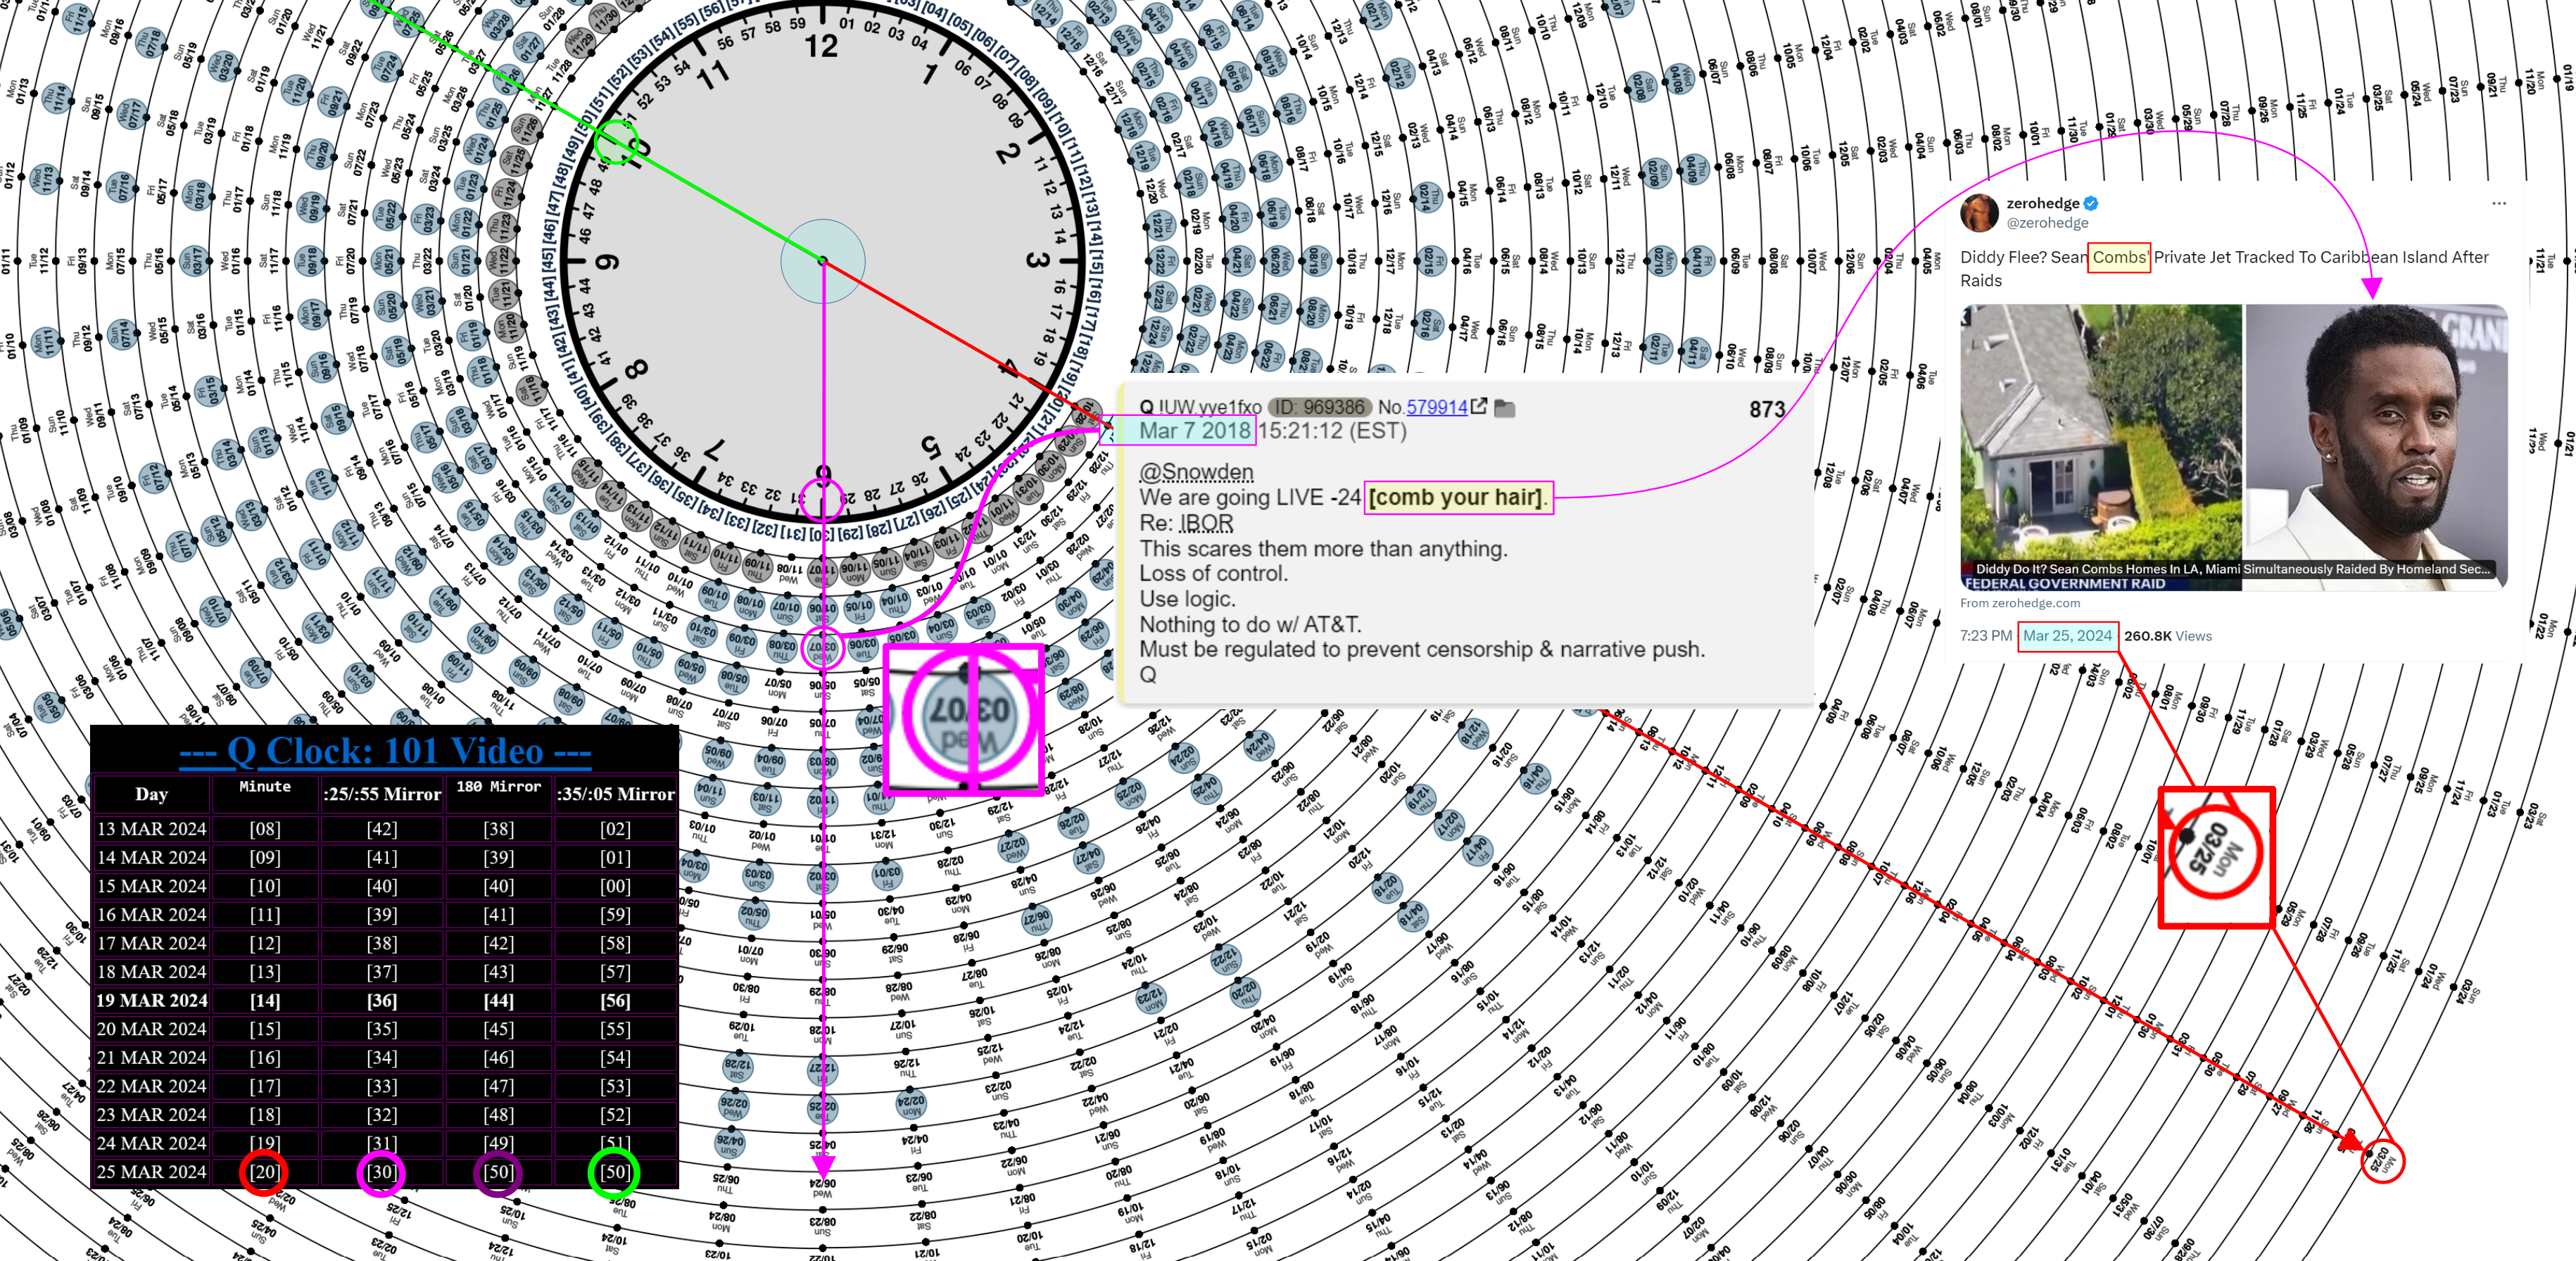This screenshot has height=1261, width=2576.
Task: Select the 14 MAR 2024 row label
Action: [x=151, y=857]
